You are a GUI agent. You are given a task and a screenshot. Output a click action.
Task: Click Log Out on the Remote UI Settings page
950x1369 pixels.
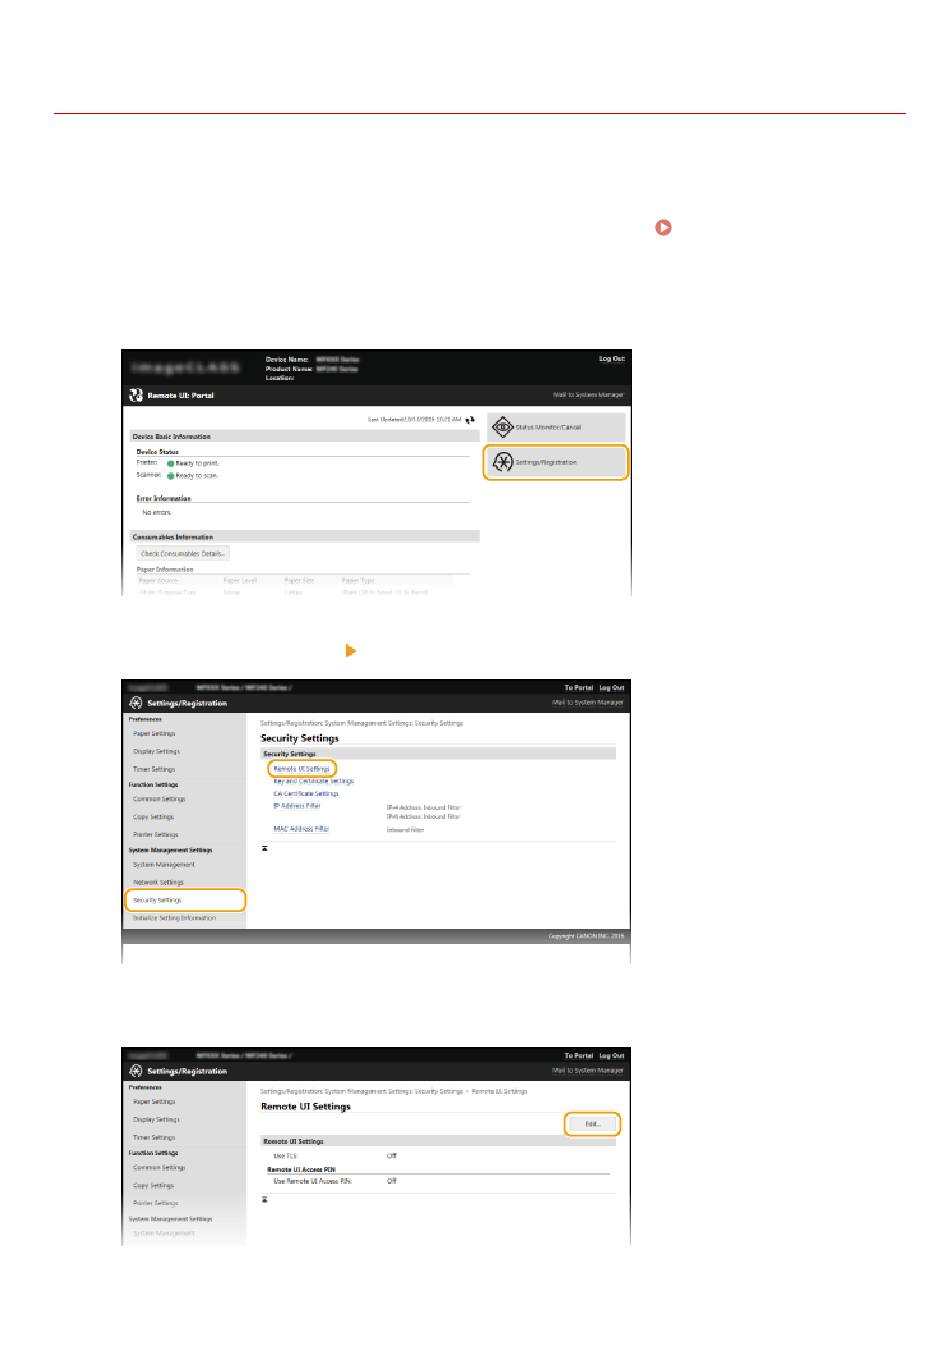(612, 1056)
